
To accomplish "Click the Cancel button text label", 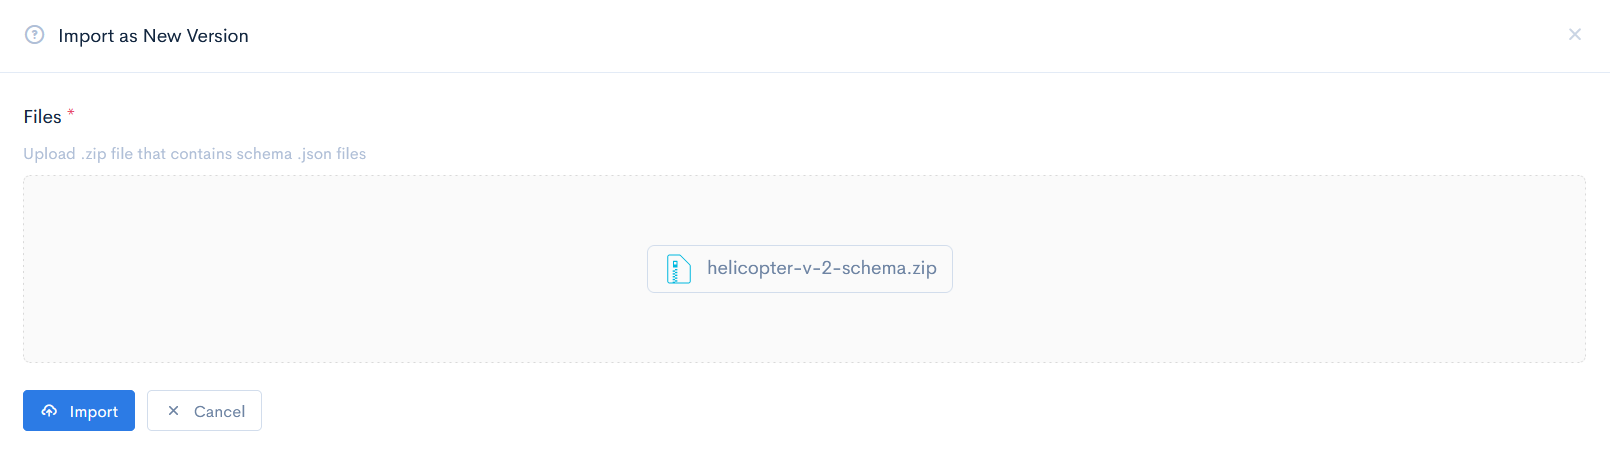I will (x=219, y=412).
